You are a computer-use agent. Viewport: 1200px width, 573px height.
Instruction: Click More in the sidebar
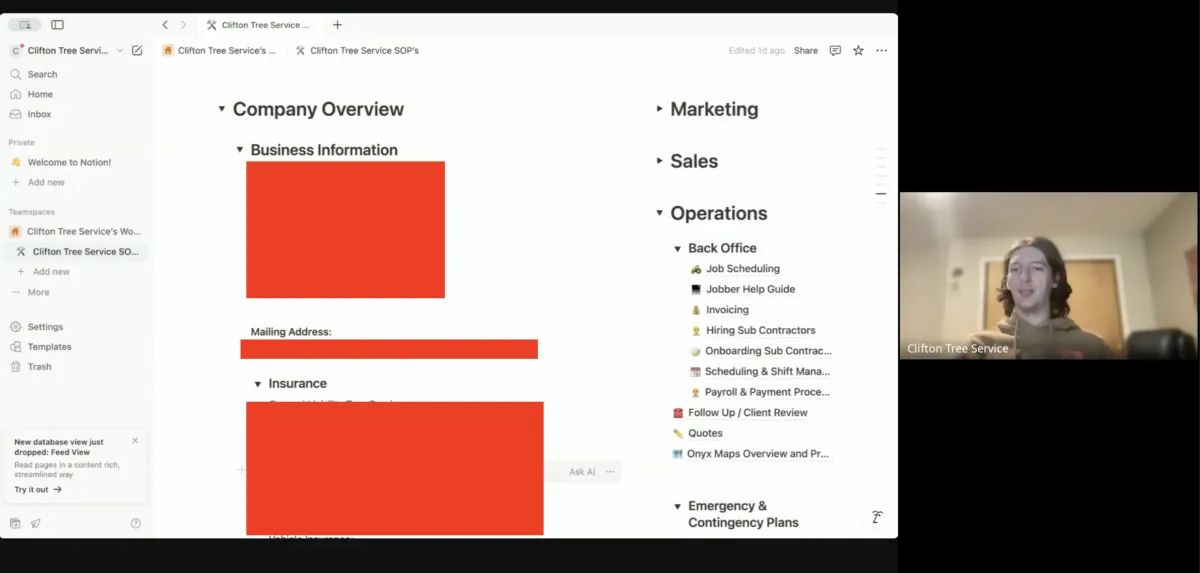(38, 292)
